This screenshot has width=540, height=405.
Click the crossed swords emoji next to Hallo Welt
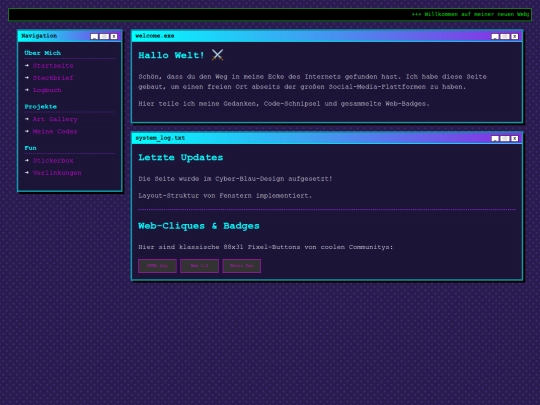click(217, 55)
